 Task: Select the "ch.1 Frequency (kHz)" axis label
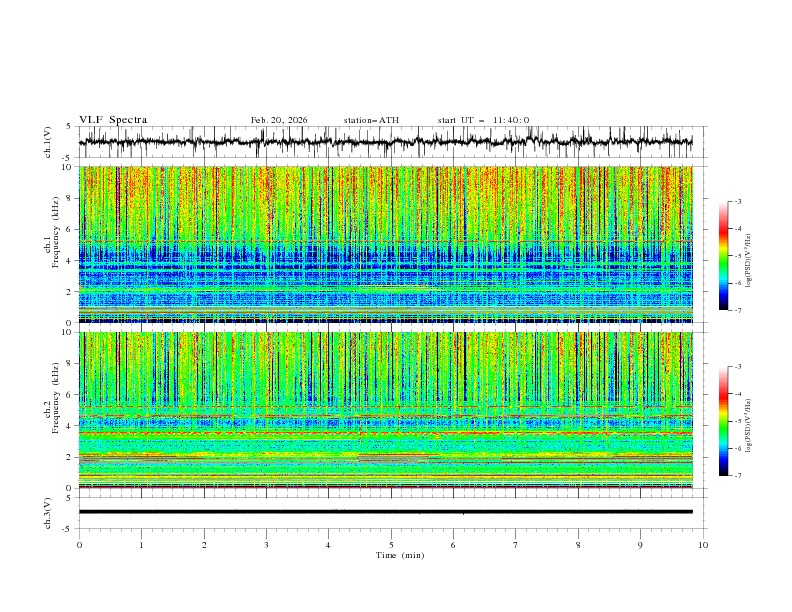coord(52,233)
